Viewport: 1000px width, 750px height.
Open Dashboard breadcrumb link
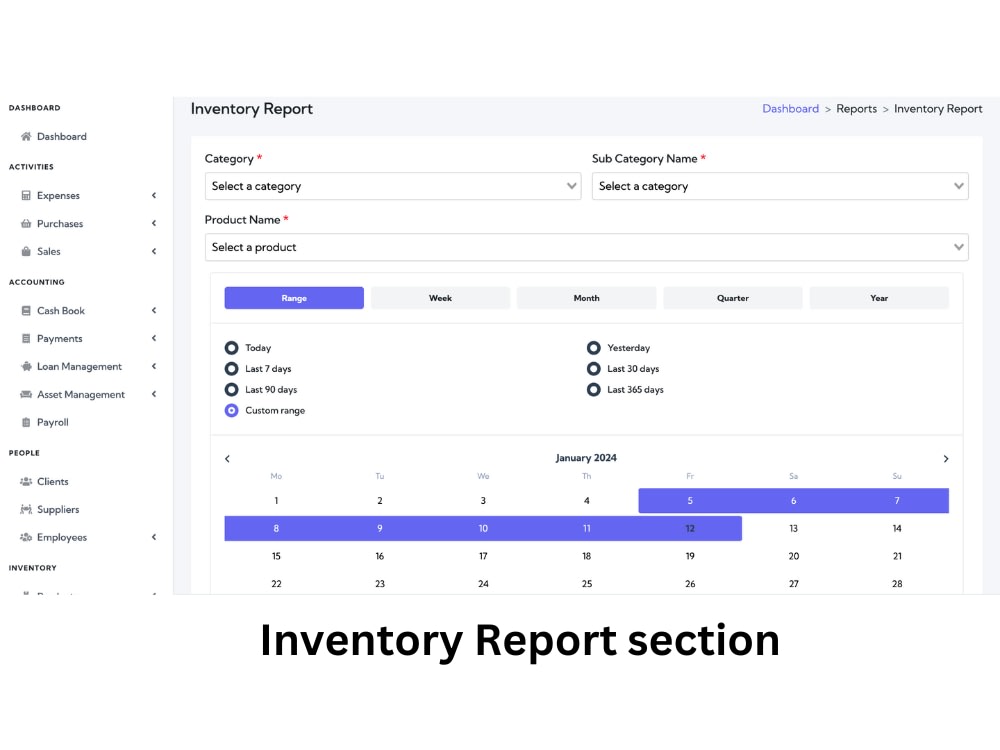click(x=790, y=109)
